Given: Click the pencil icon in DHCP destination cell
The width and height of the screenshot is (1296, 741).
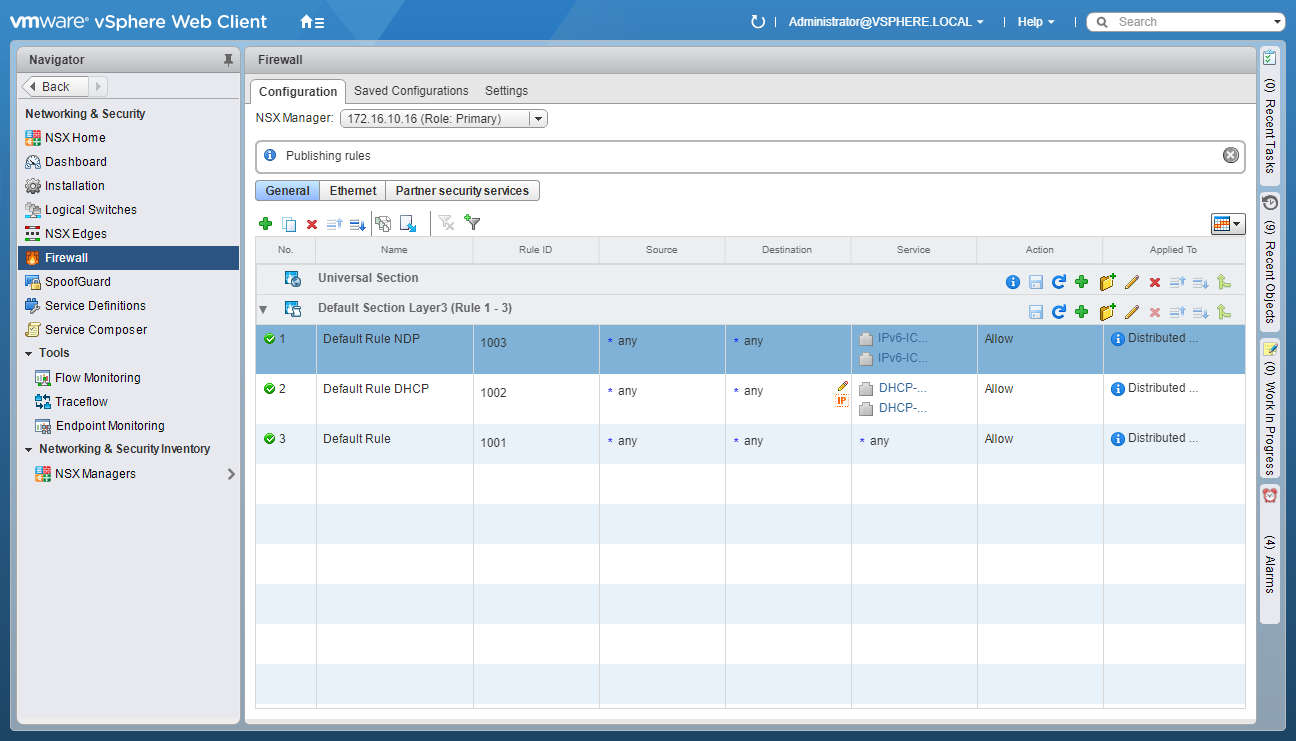Looking at the screenshot, I should pos(842,385).
